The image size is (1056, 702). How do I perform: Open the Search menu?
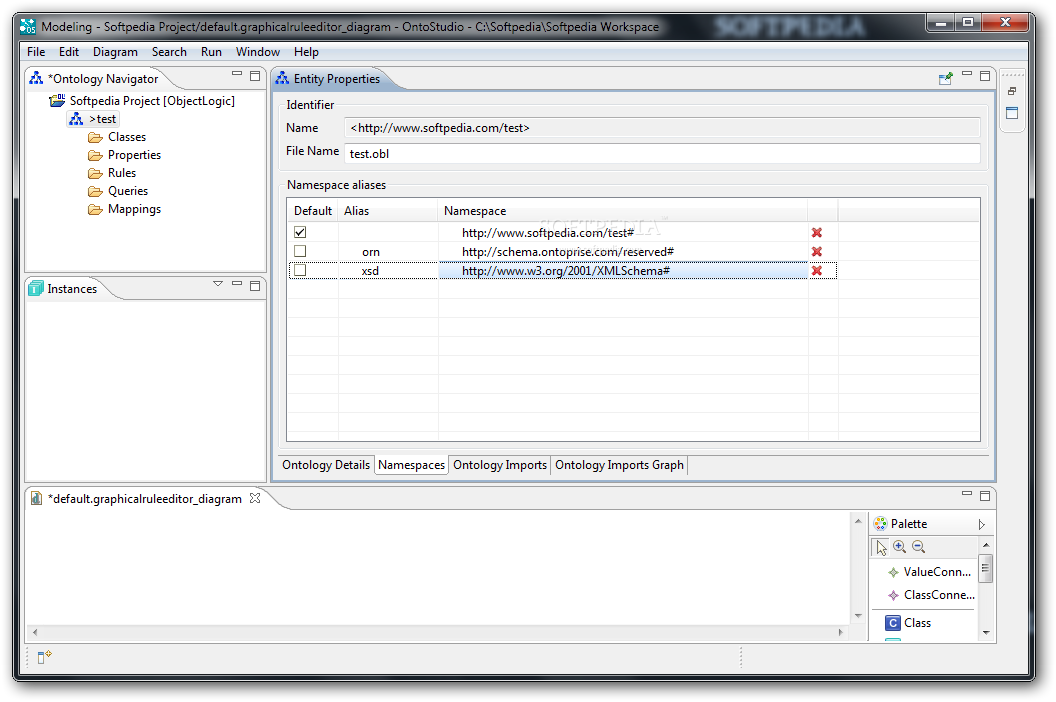click(169, 52)
